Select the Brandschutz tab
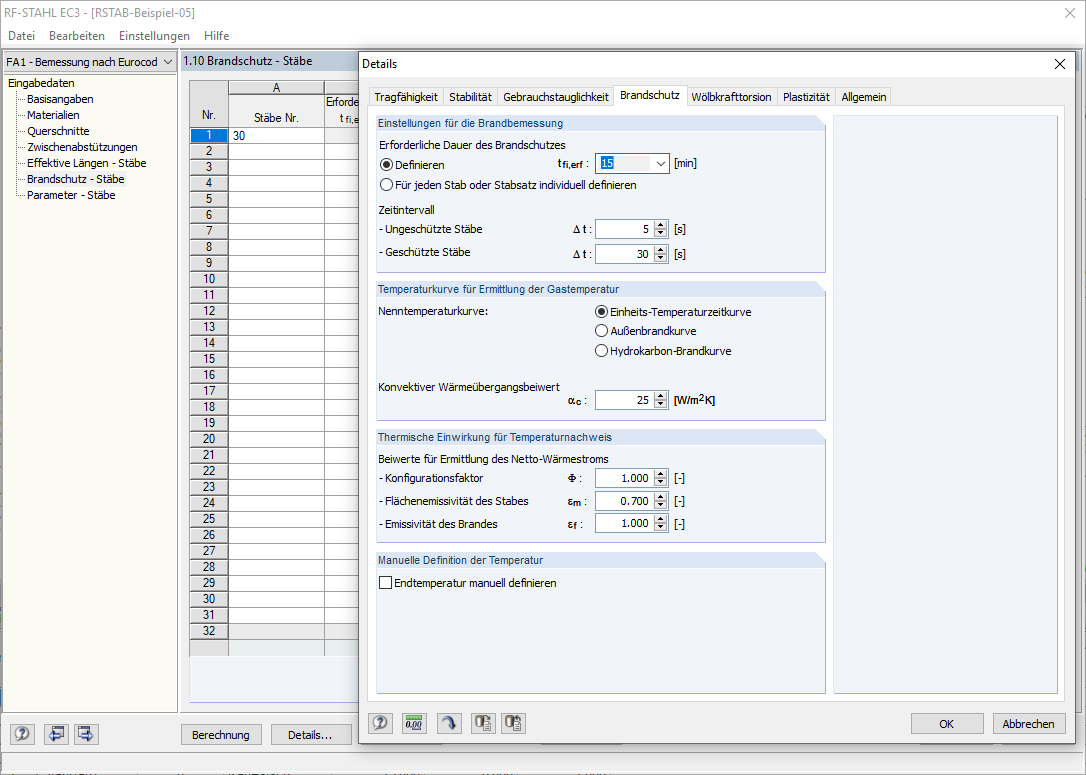Image resolution: width=1086 pixels, height=775 pixels. pos(650,95)
